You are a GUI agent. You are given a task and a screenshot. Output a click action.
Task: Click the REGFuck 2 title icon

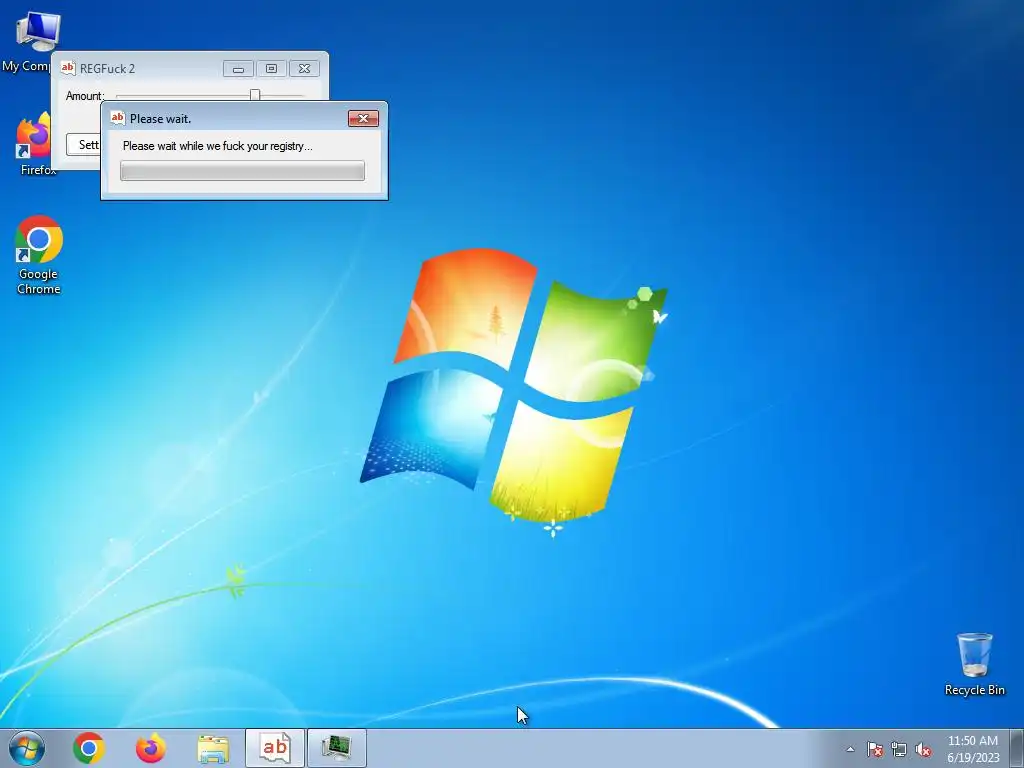[x=67, y=68]
